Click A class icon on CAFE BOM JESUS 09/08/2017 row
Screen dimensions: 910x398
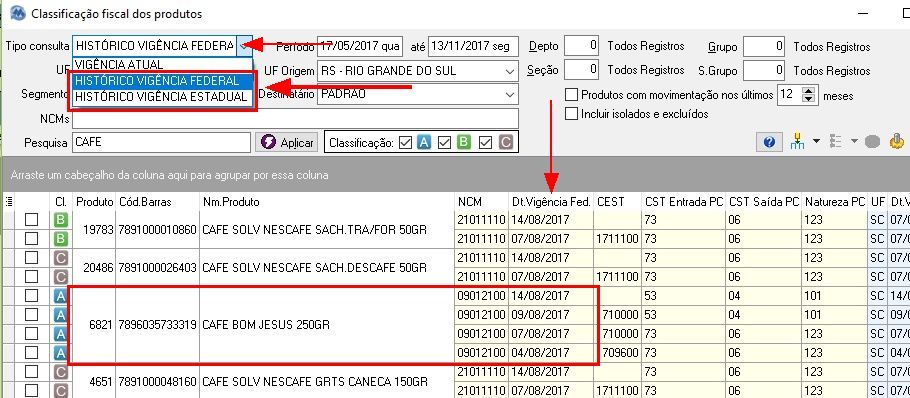[61, 315]
